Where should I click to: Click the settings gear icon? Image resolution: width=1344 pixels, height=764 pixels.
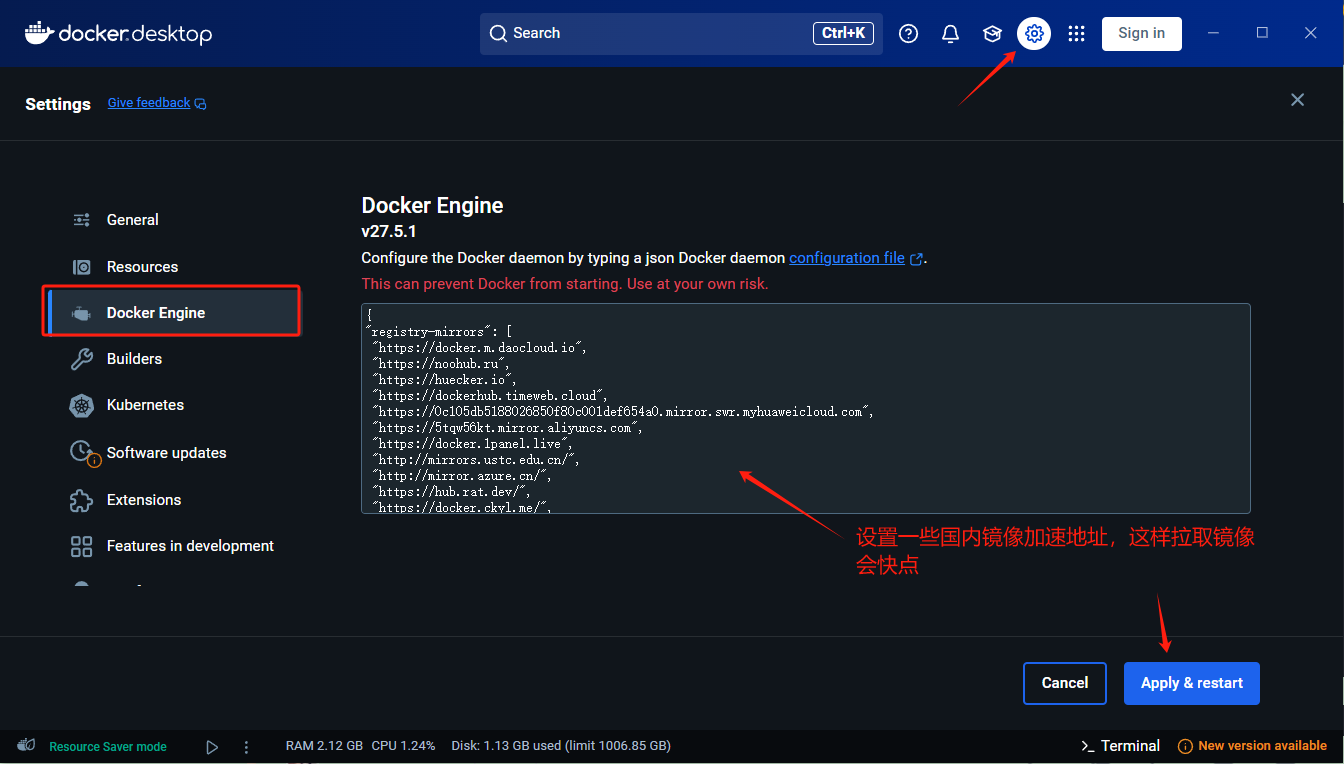pyautogui.click(x=1034, y=33)
